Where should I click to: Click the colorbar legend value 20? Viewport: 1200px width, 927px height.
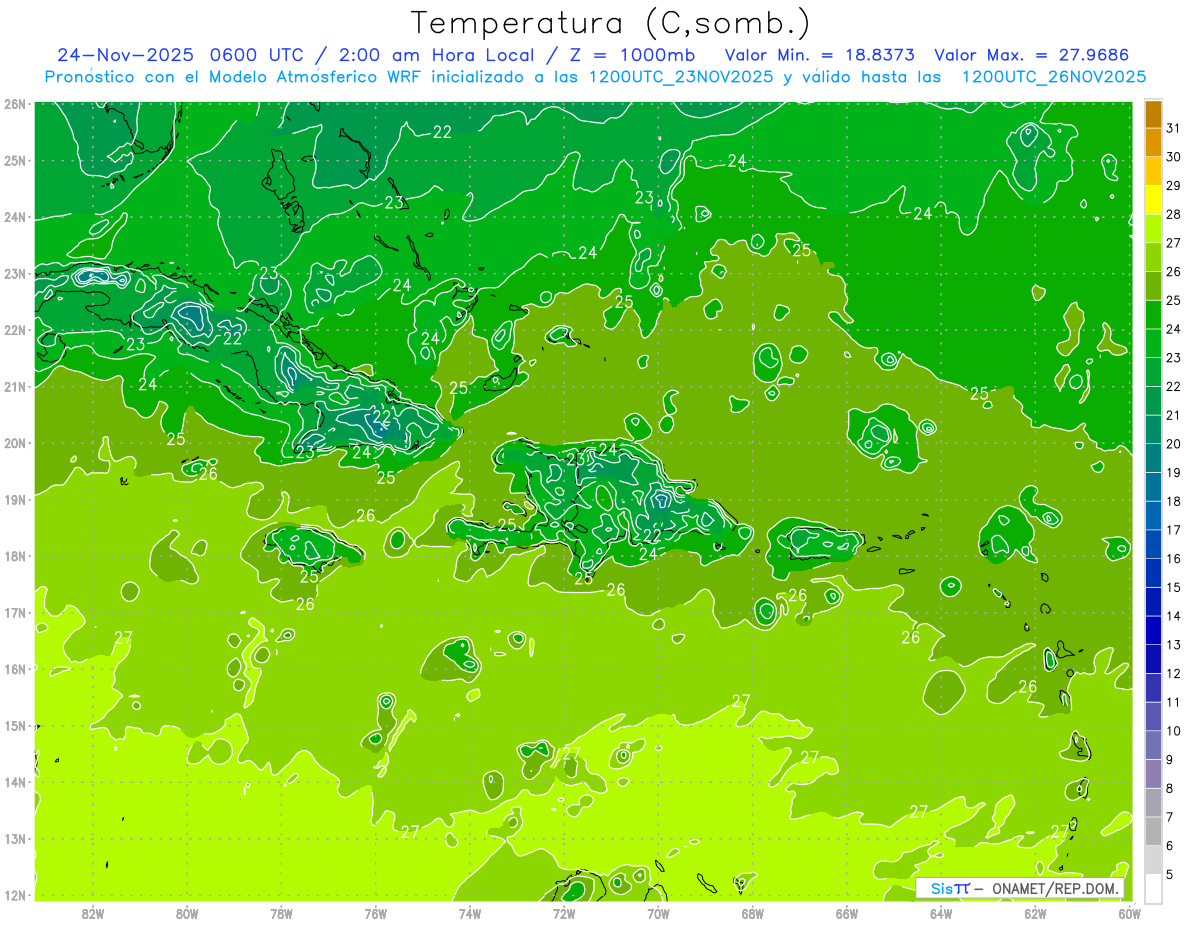click(1173, 444)
